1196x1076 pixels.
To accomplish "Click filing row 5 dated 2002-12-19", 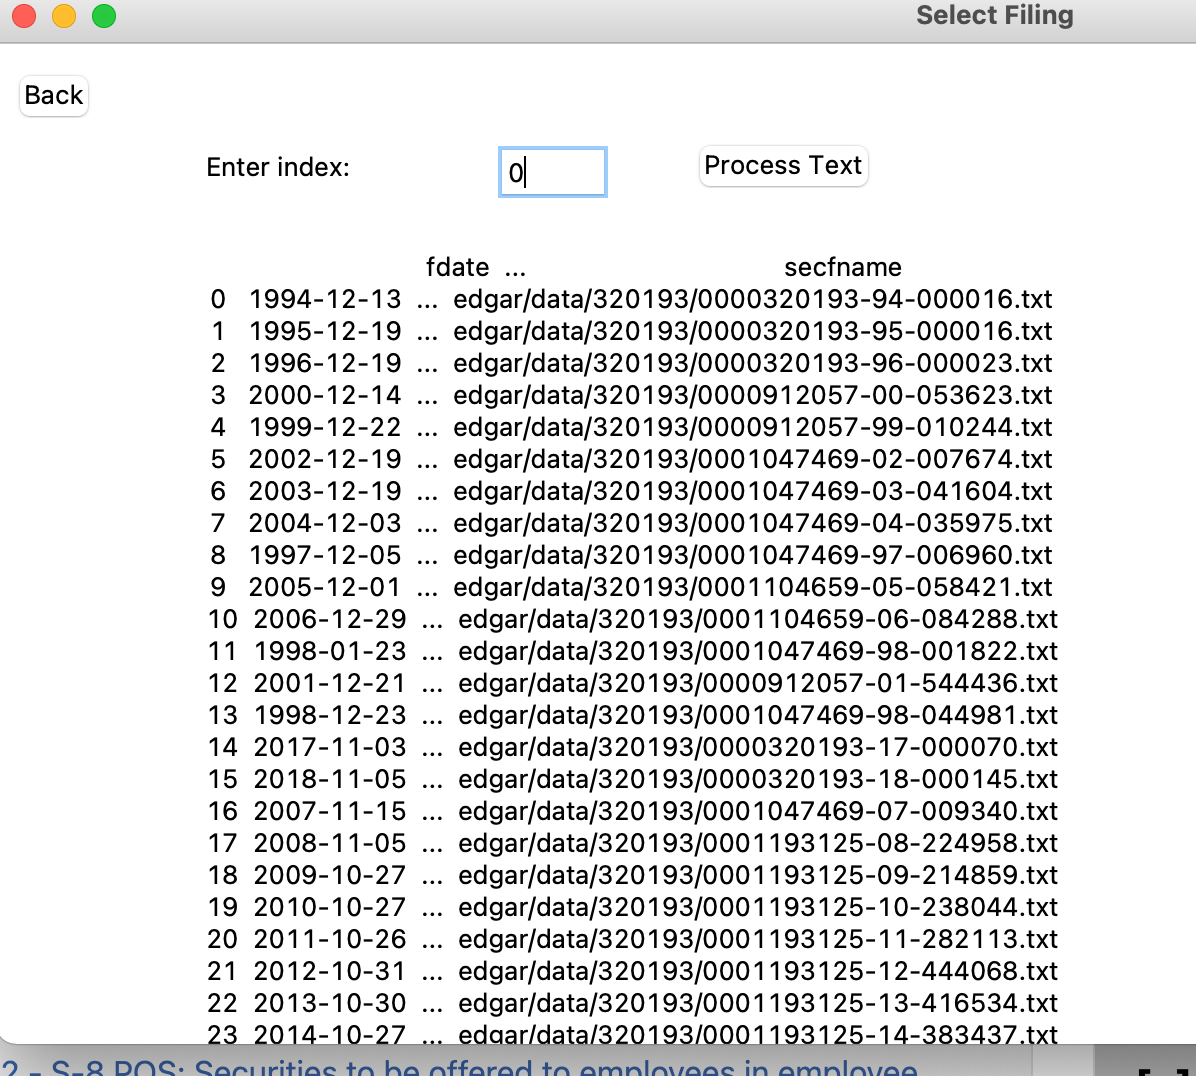I will tap(630, 459).
